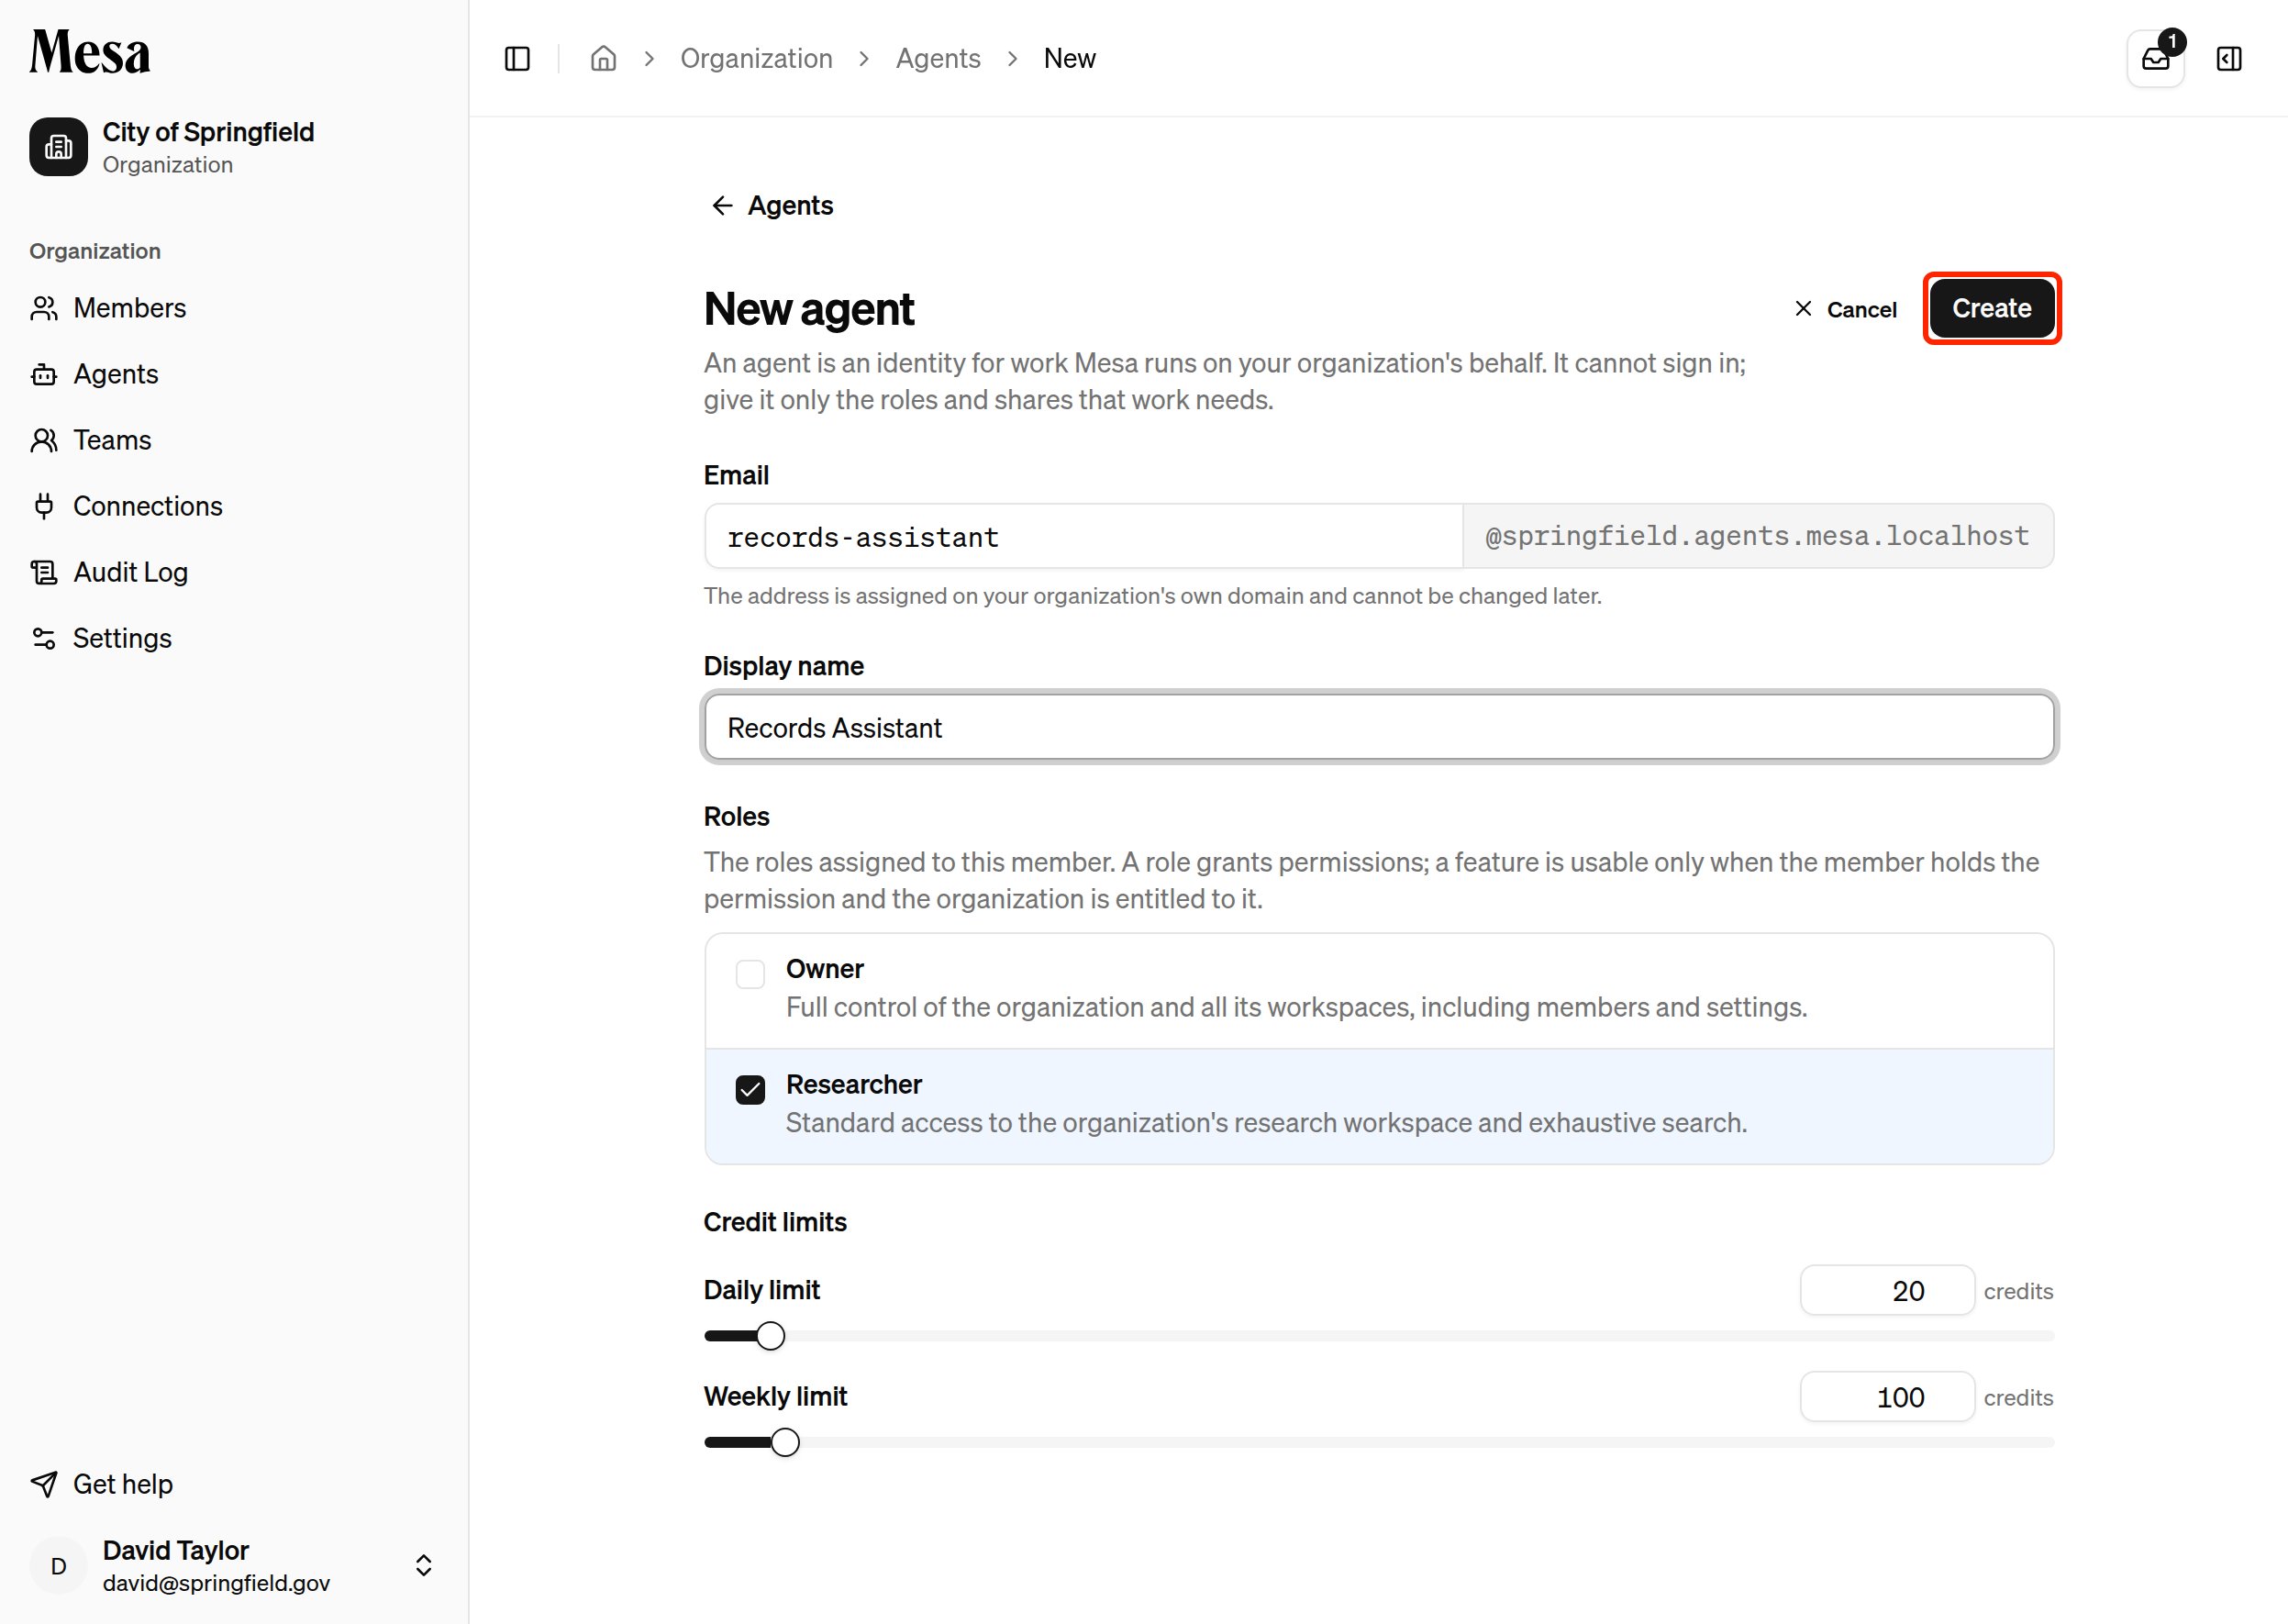Open Agents in the sidebar
Viewport: 2288px width, 1624px height.
click(x=116, y=374)
